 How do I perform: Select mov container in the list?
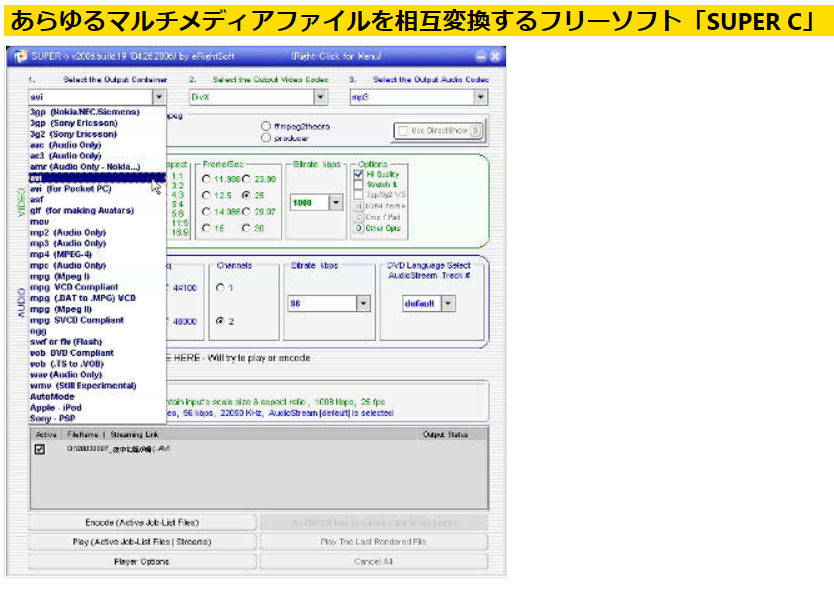click(x=39, y=222)
